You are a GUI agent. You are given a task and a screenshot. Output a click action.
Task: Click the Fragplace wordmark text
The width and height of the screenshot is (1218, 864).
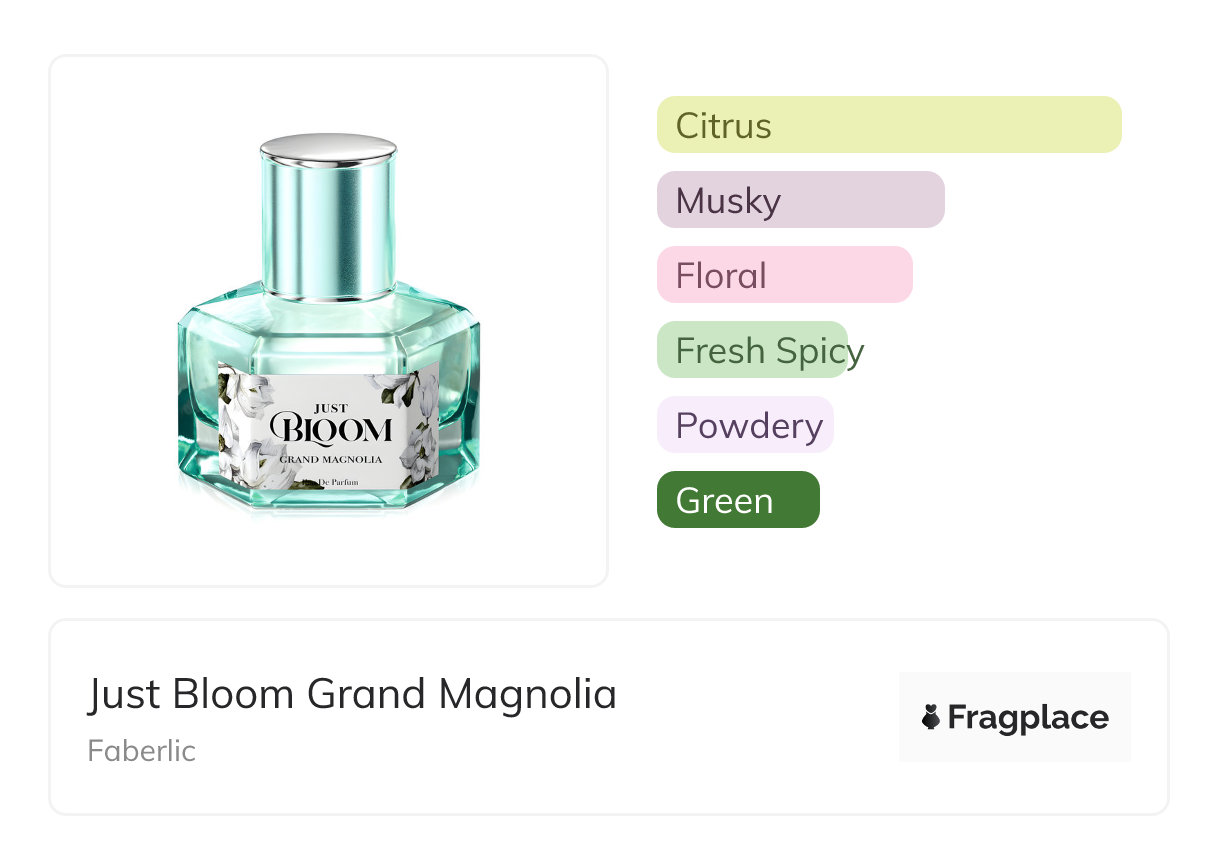(x=1028, y=718)
